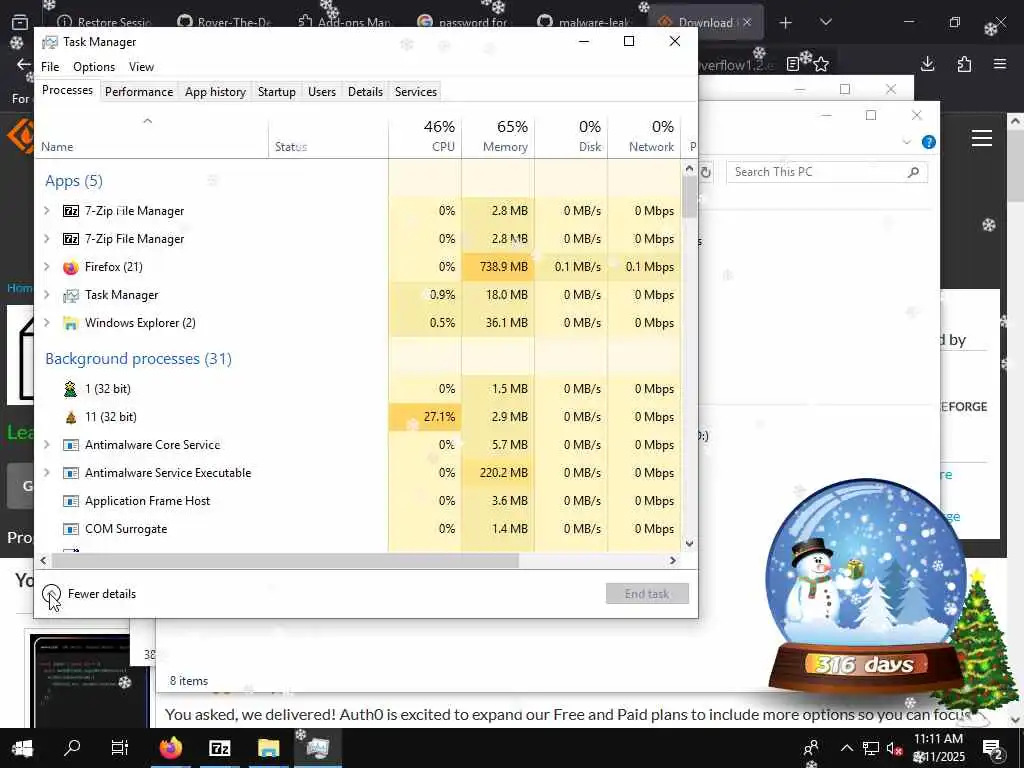Expand Antimalware Core Service row
Screen dimensions: 1024x768
(x=46, y=445)
